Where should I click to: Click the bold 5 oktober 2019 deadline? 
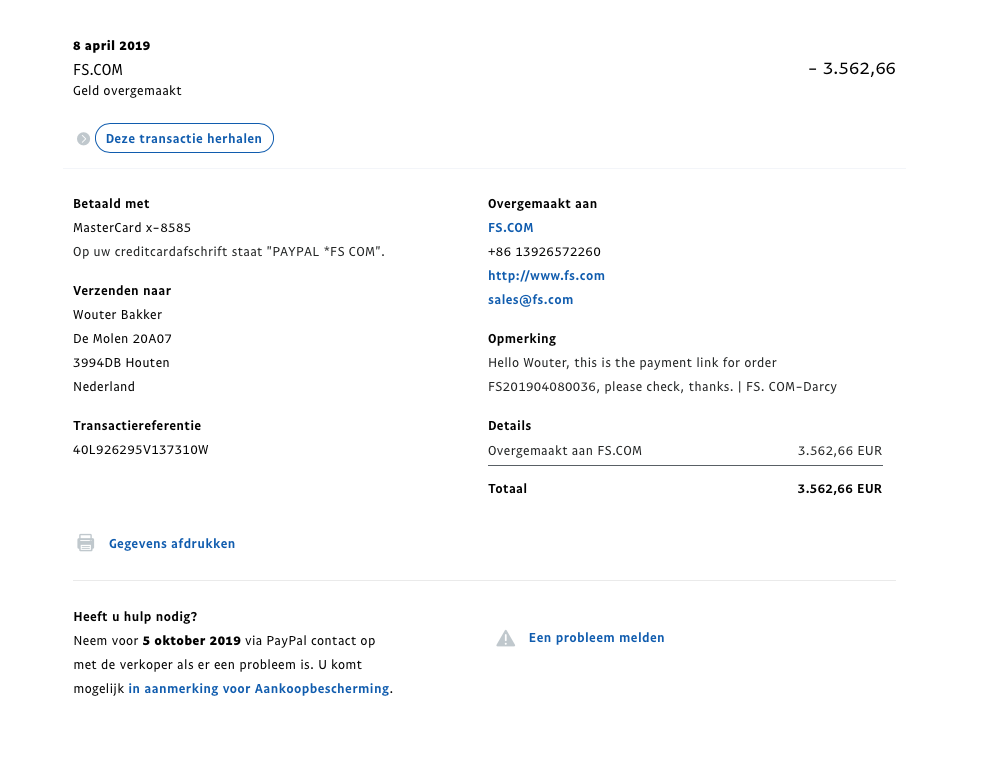pyautogui.click(x=191, y=640)
